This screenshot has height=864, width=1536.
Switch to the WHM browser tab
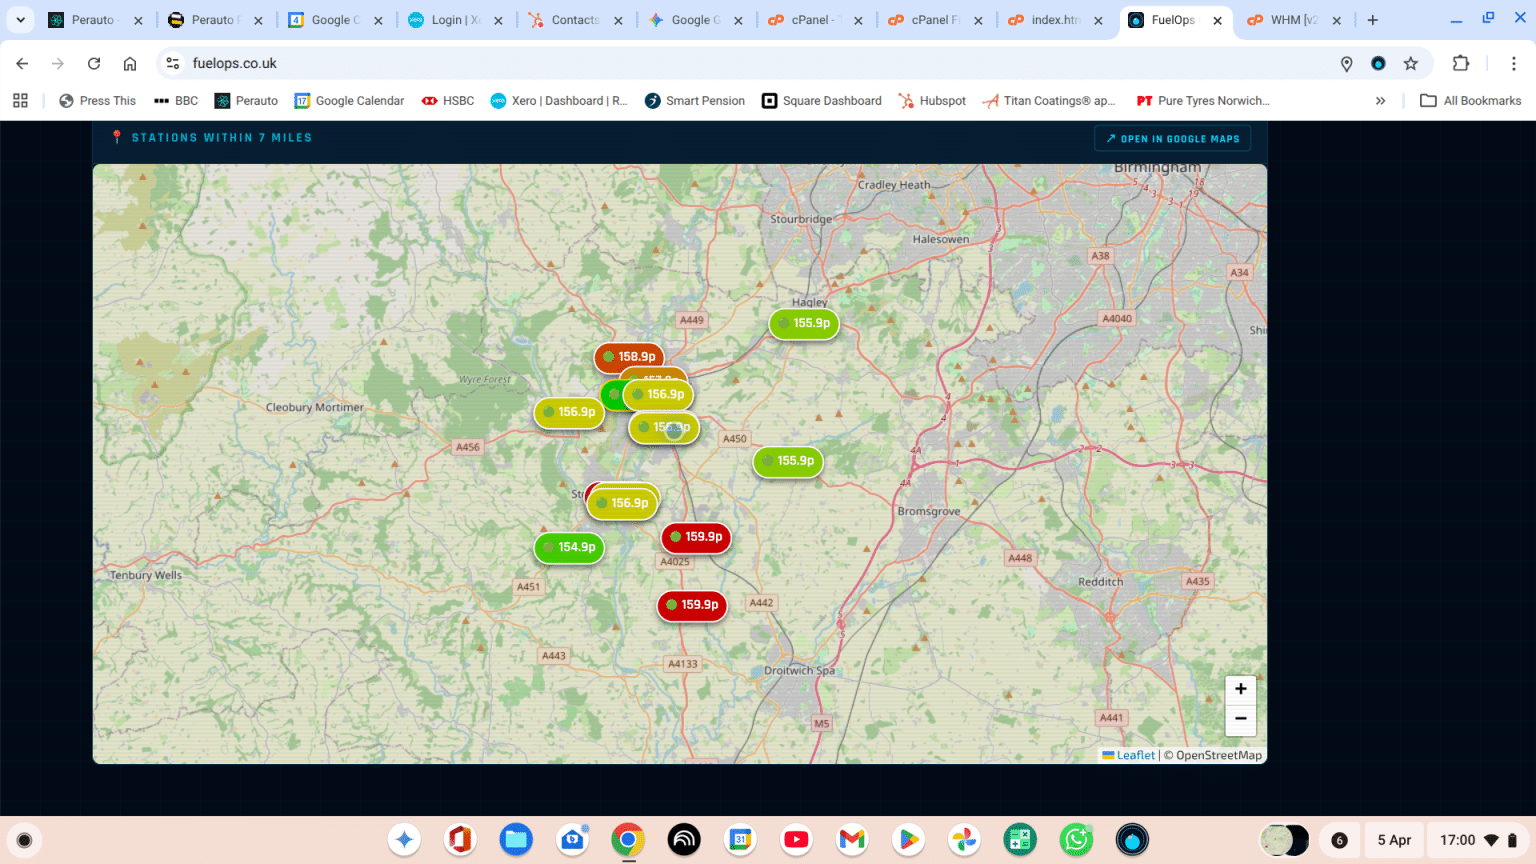pos(1290,19)
